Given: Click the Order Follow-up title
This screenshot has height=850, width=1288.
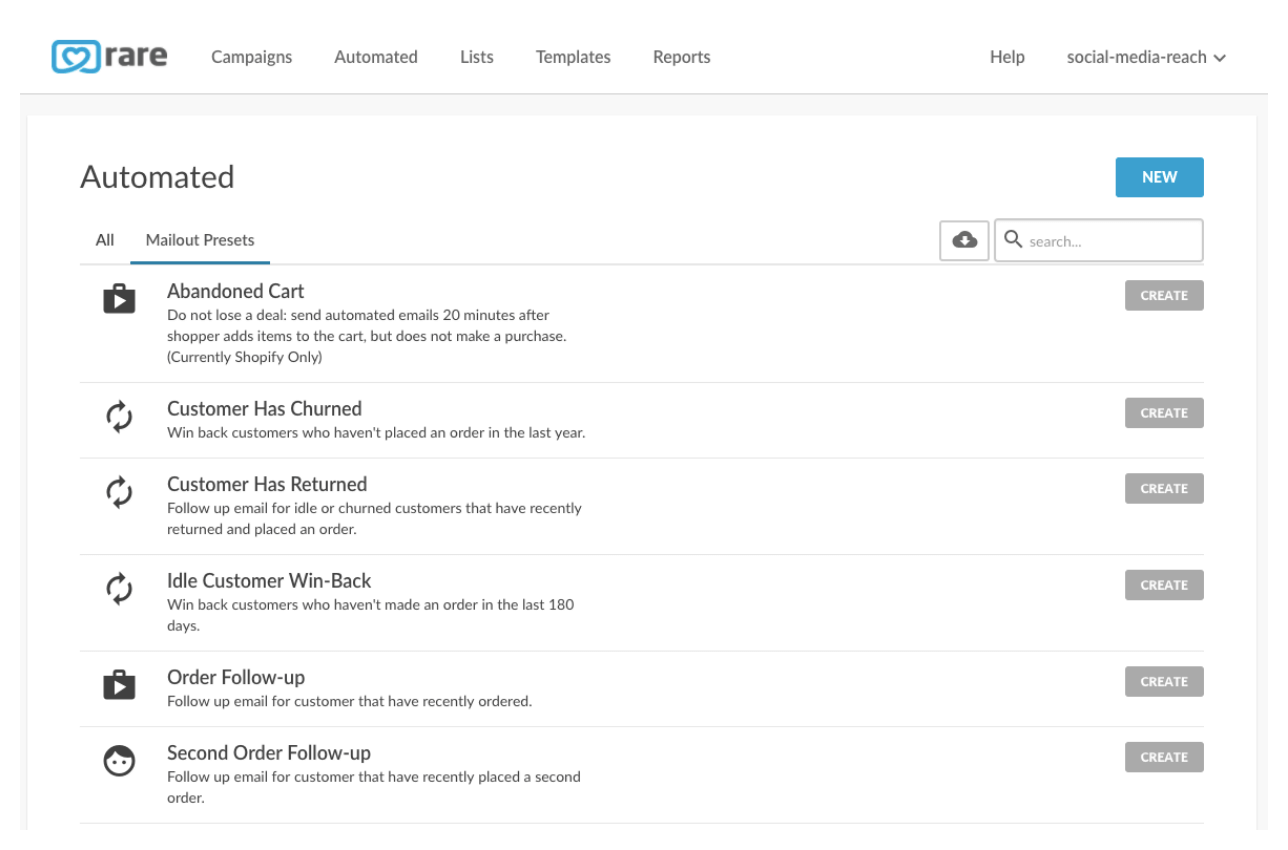Looking at the screenshot, I should [236, 677].
